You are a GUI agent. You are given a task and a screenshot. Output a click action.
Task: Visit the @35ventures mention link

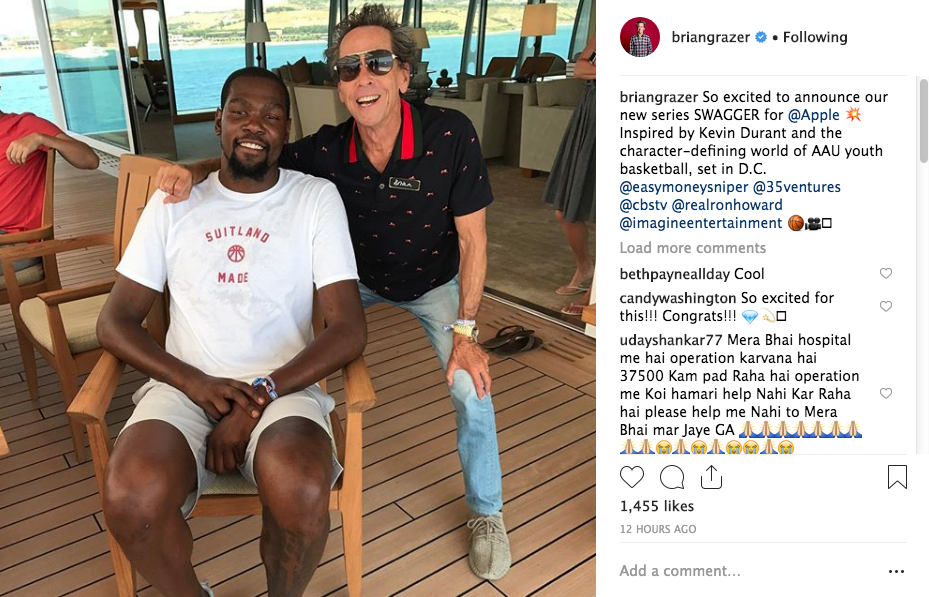click(797, 187)
